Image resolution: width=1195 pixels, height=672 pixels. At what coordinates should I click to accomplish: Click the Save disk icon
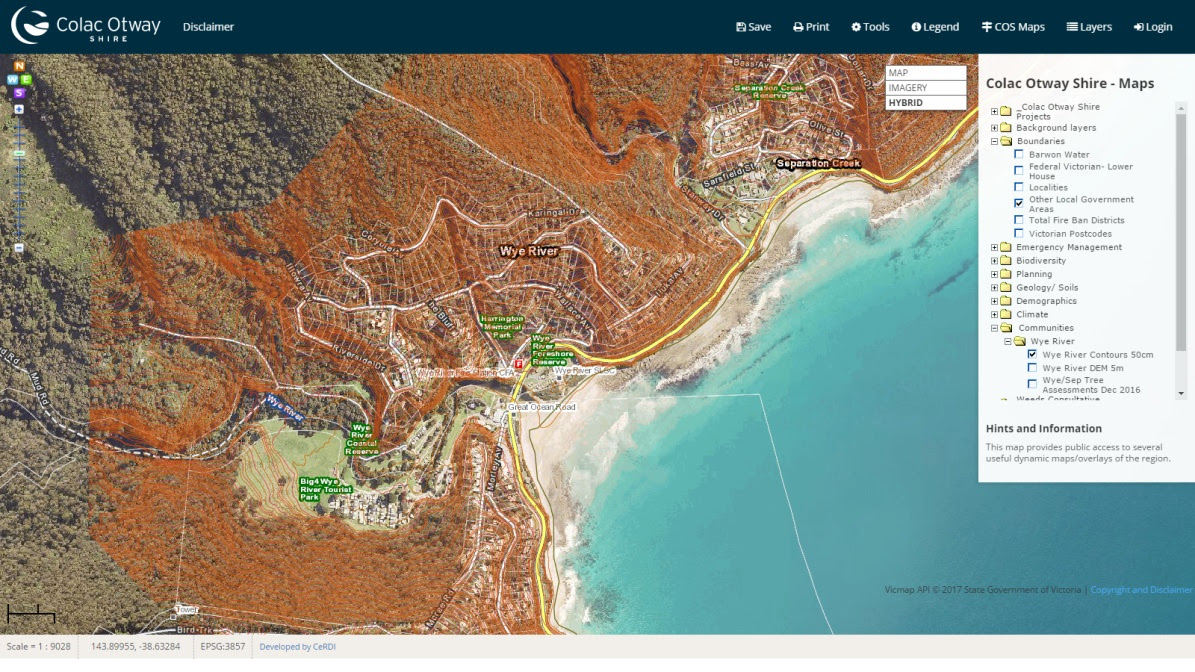741,27
